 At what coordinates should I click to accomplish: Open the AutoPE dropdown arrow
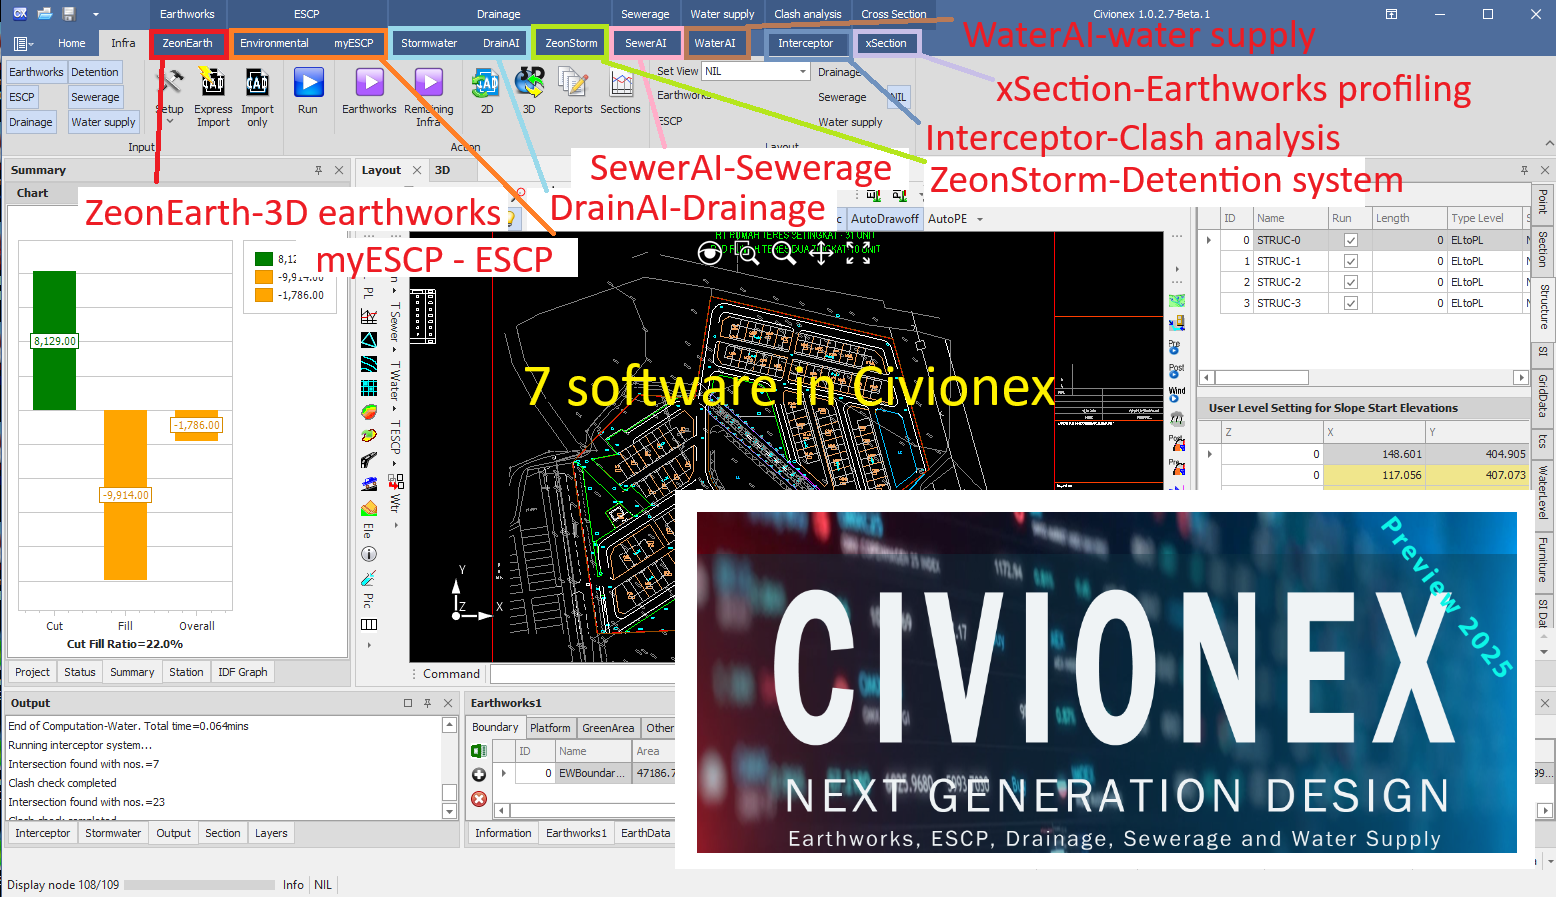(980, 219)
